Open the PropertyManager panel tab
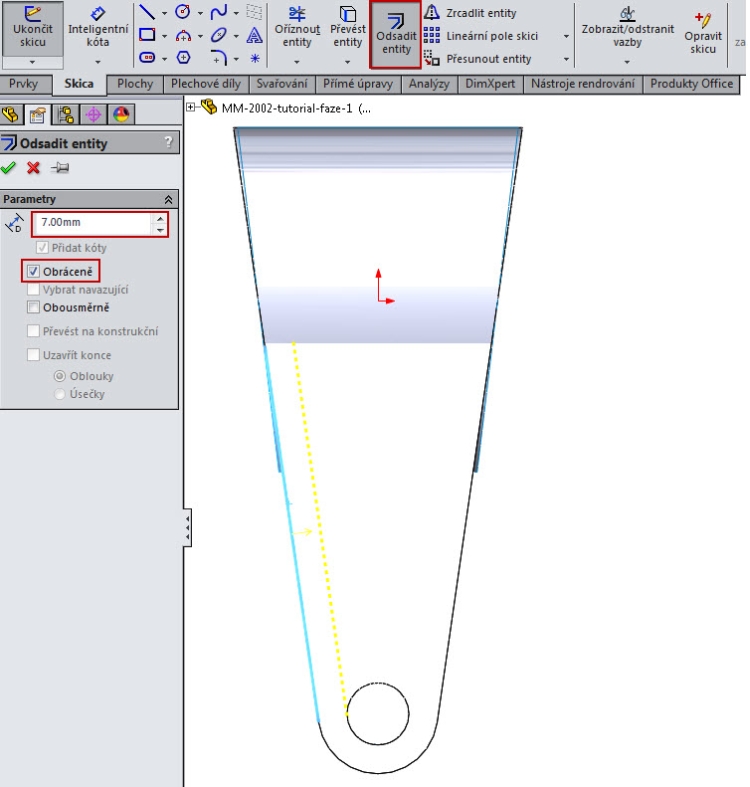Screen dimensions: 750x787 [38, 115]
